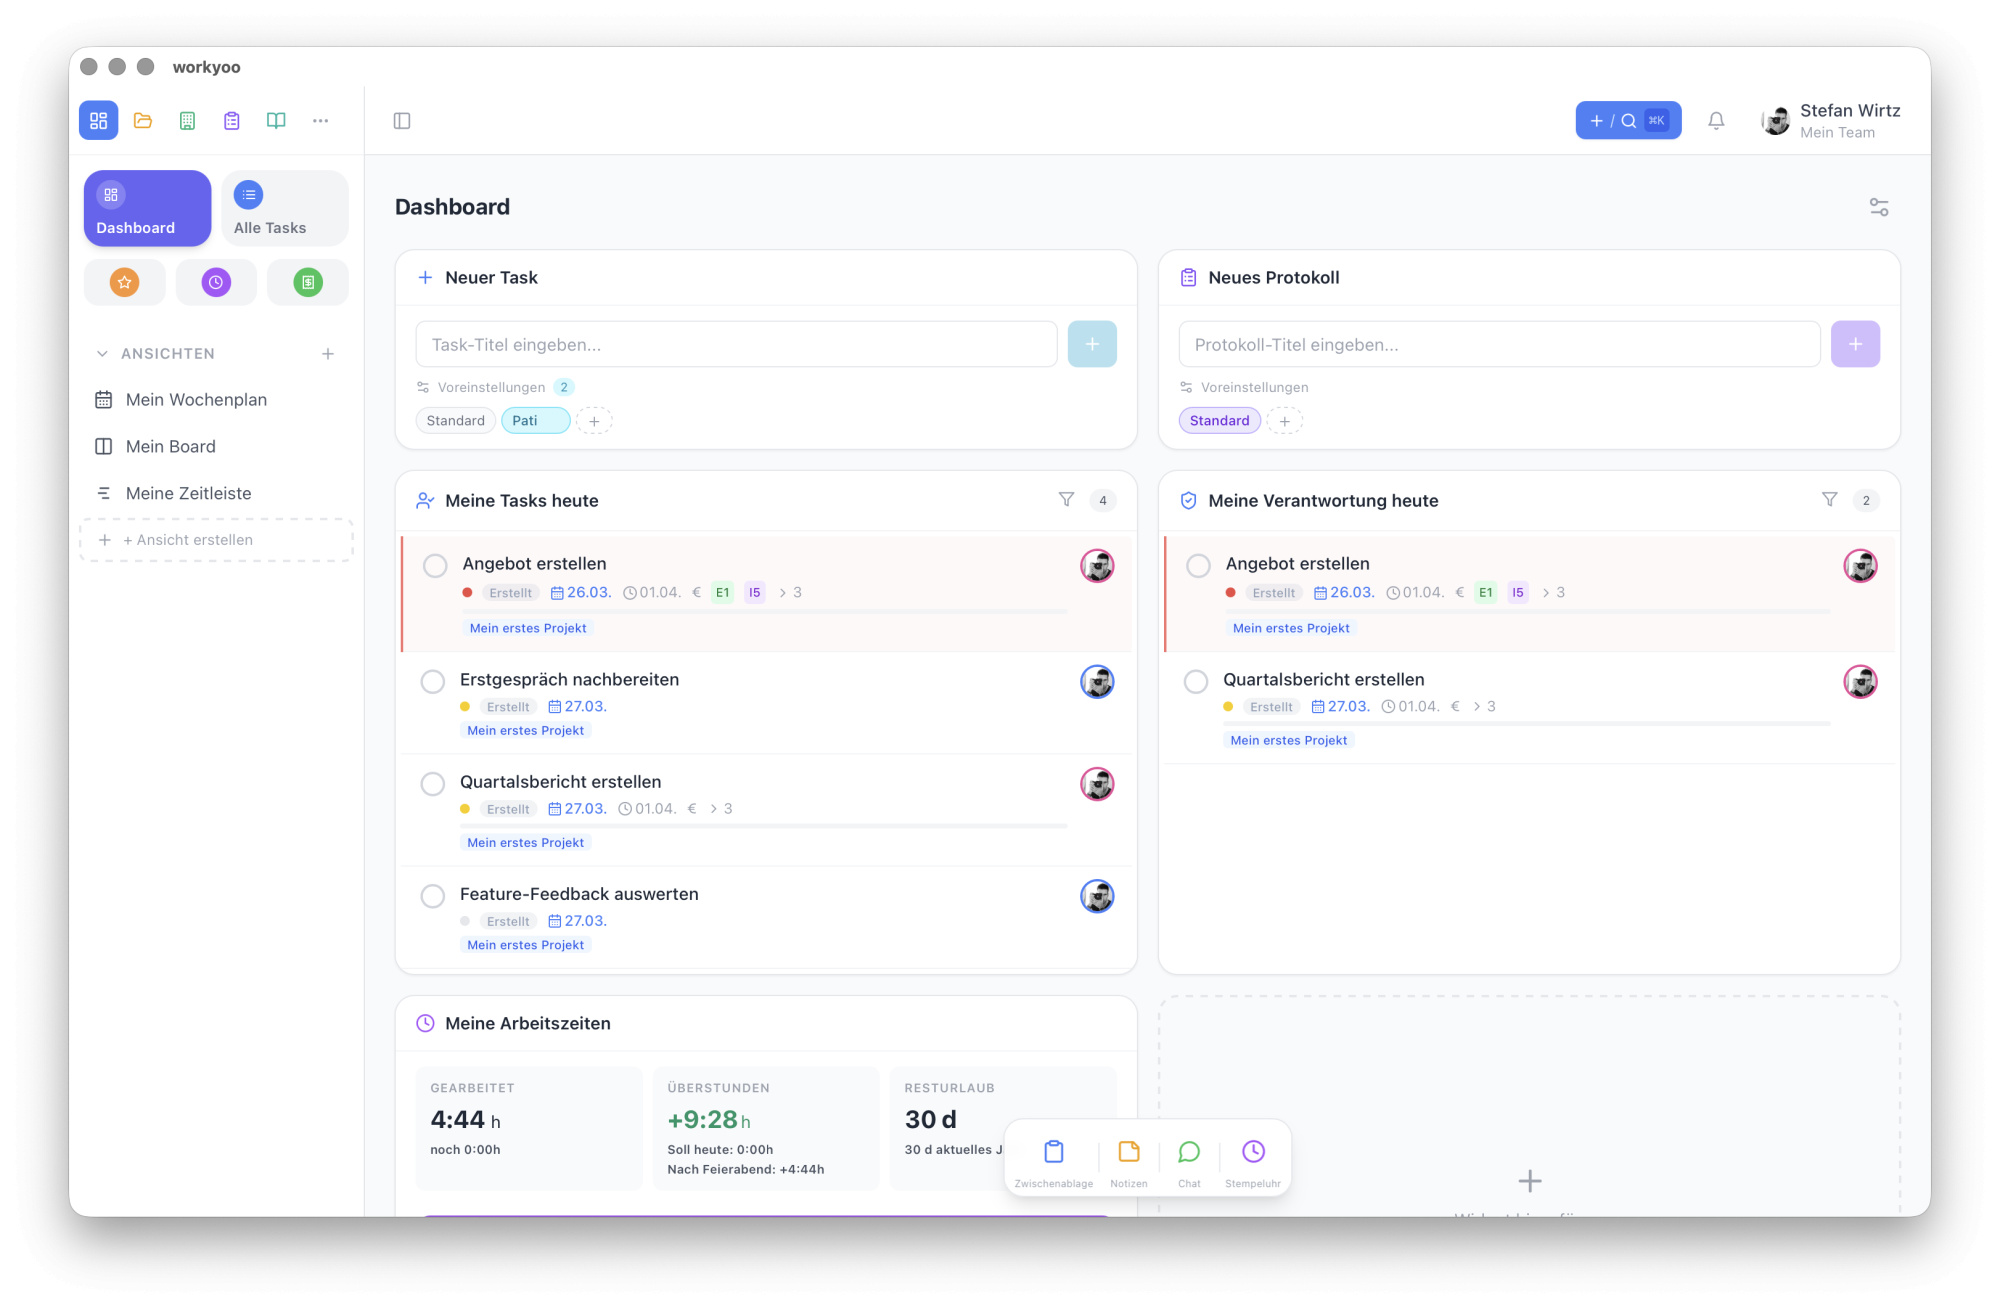
Task: Open Zwischenablage clipboard icon
Action: 1053,1153
